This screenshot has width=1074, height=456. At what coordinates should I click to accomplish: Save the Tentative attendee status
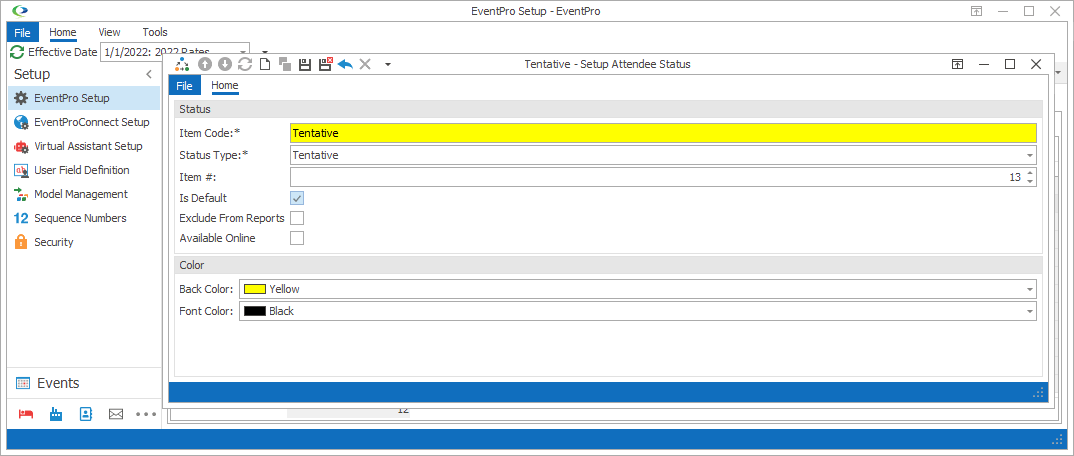[x=305, y=64]
